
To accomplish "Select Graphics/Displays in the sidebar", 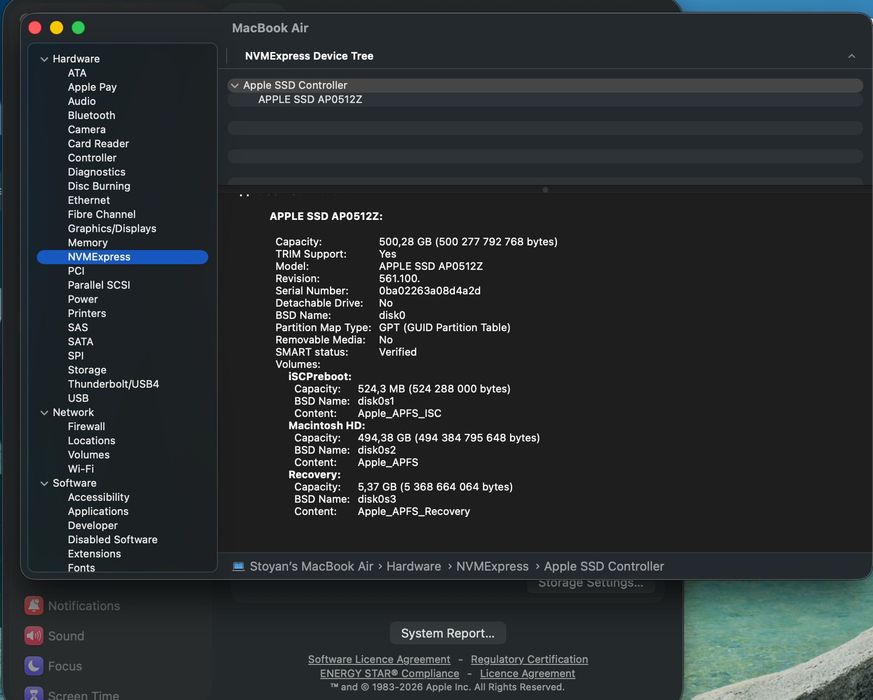I will pyautogui.click(x=112, y=228).
